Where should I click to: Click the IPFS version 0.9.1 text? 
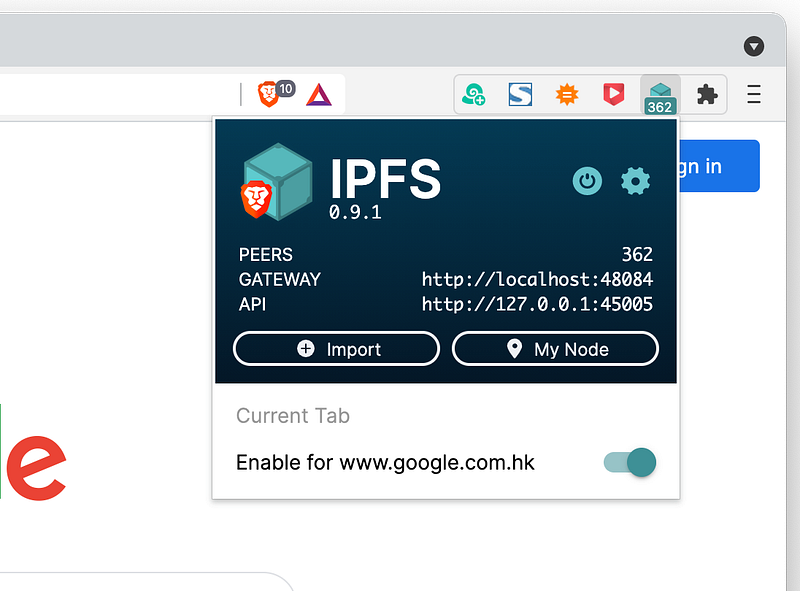[355, 212]
